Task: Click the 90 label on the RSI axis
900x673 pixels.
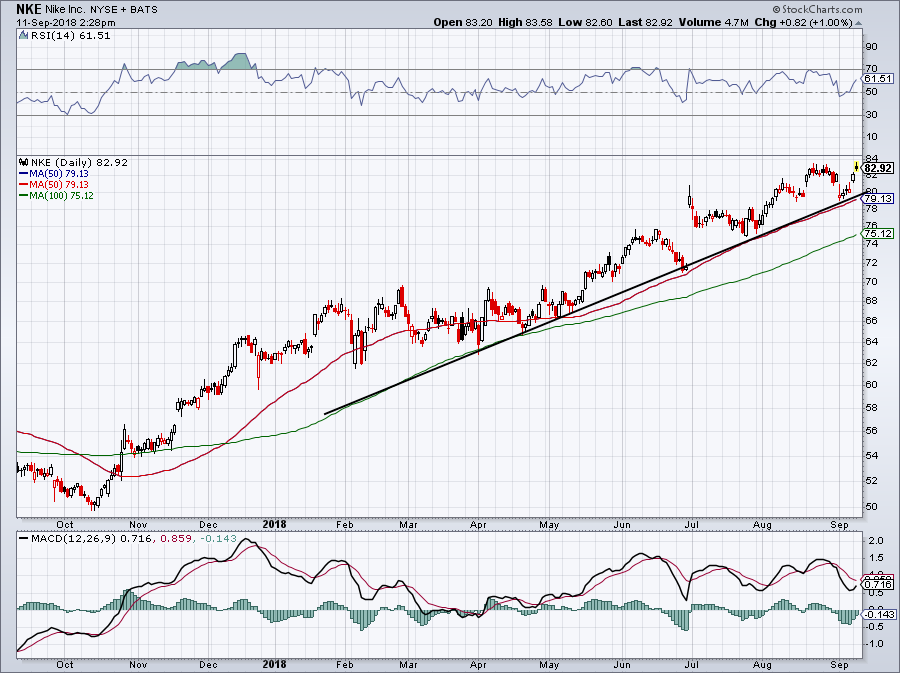Action: 871,46
